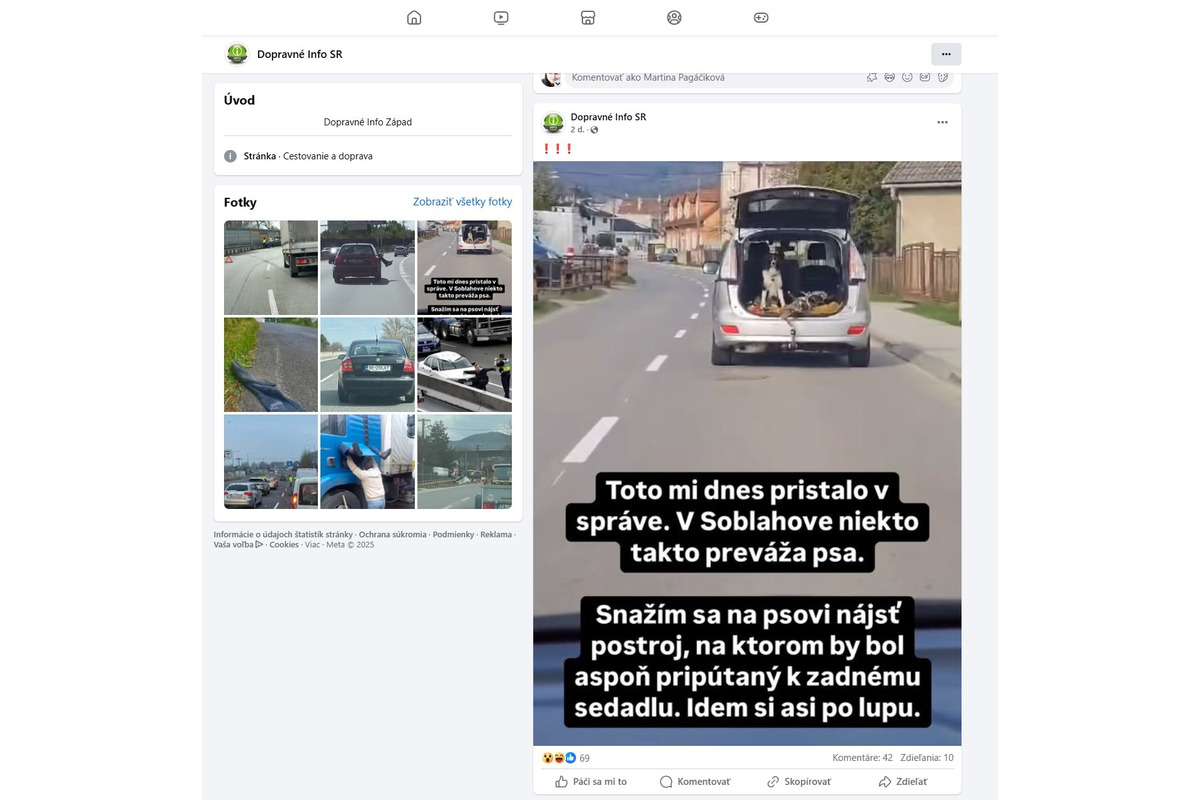This screenshot has width=1200, height=800.
Task: Open the blue truck photo thumbnail
Action: (367, 462)
